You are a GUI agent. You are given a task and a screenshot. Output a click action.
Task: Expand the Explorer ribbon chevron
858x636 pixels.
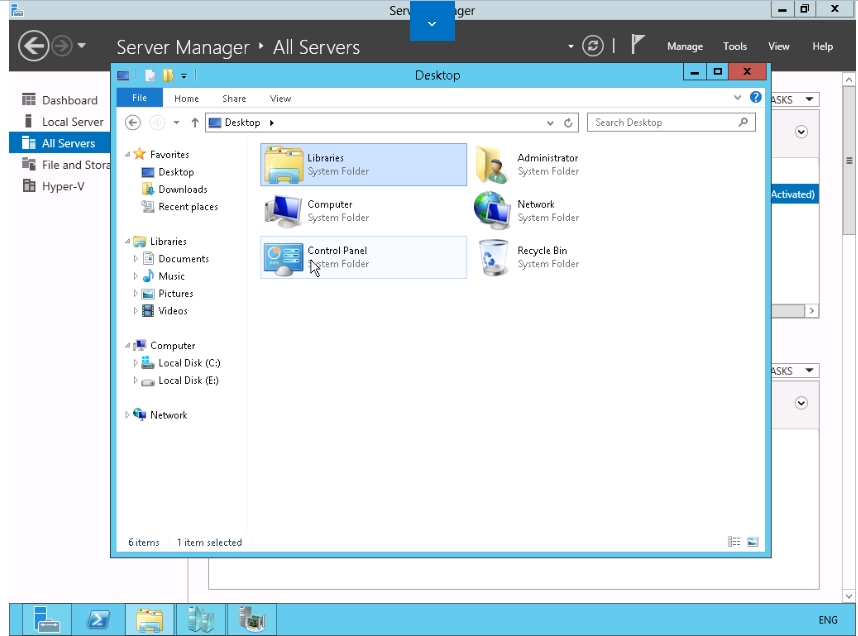coord(738,97)
